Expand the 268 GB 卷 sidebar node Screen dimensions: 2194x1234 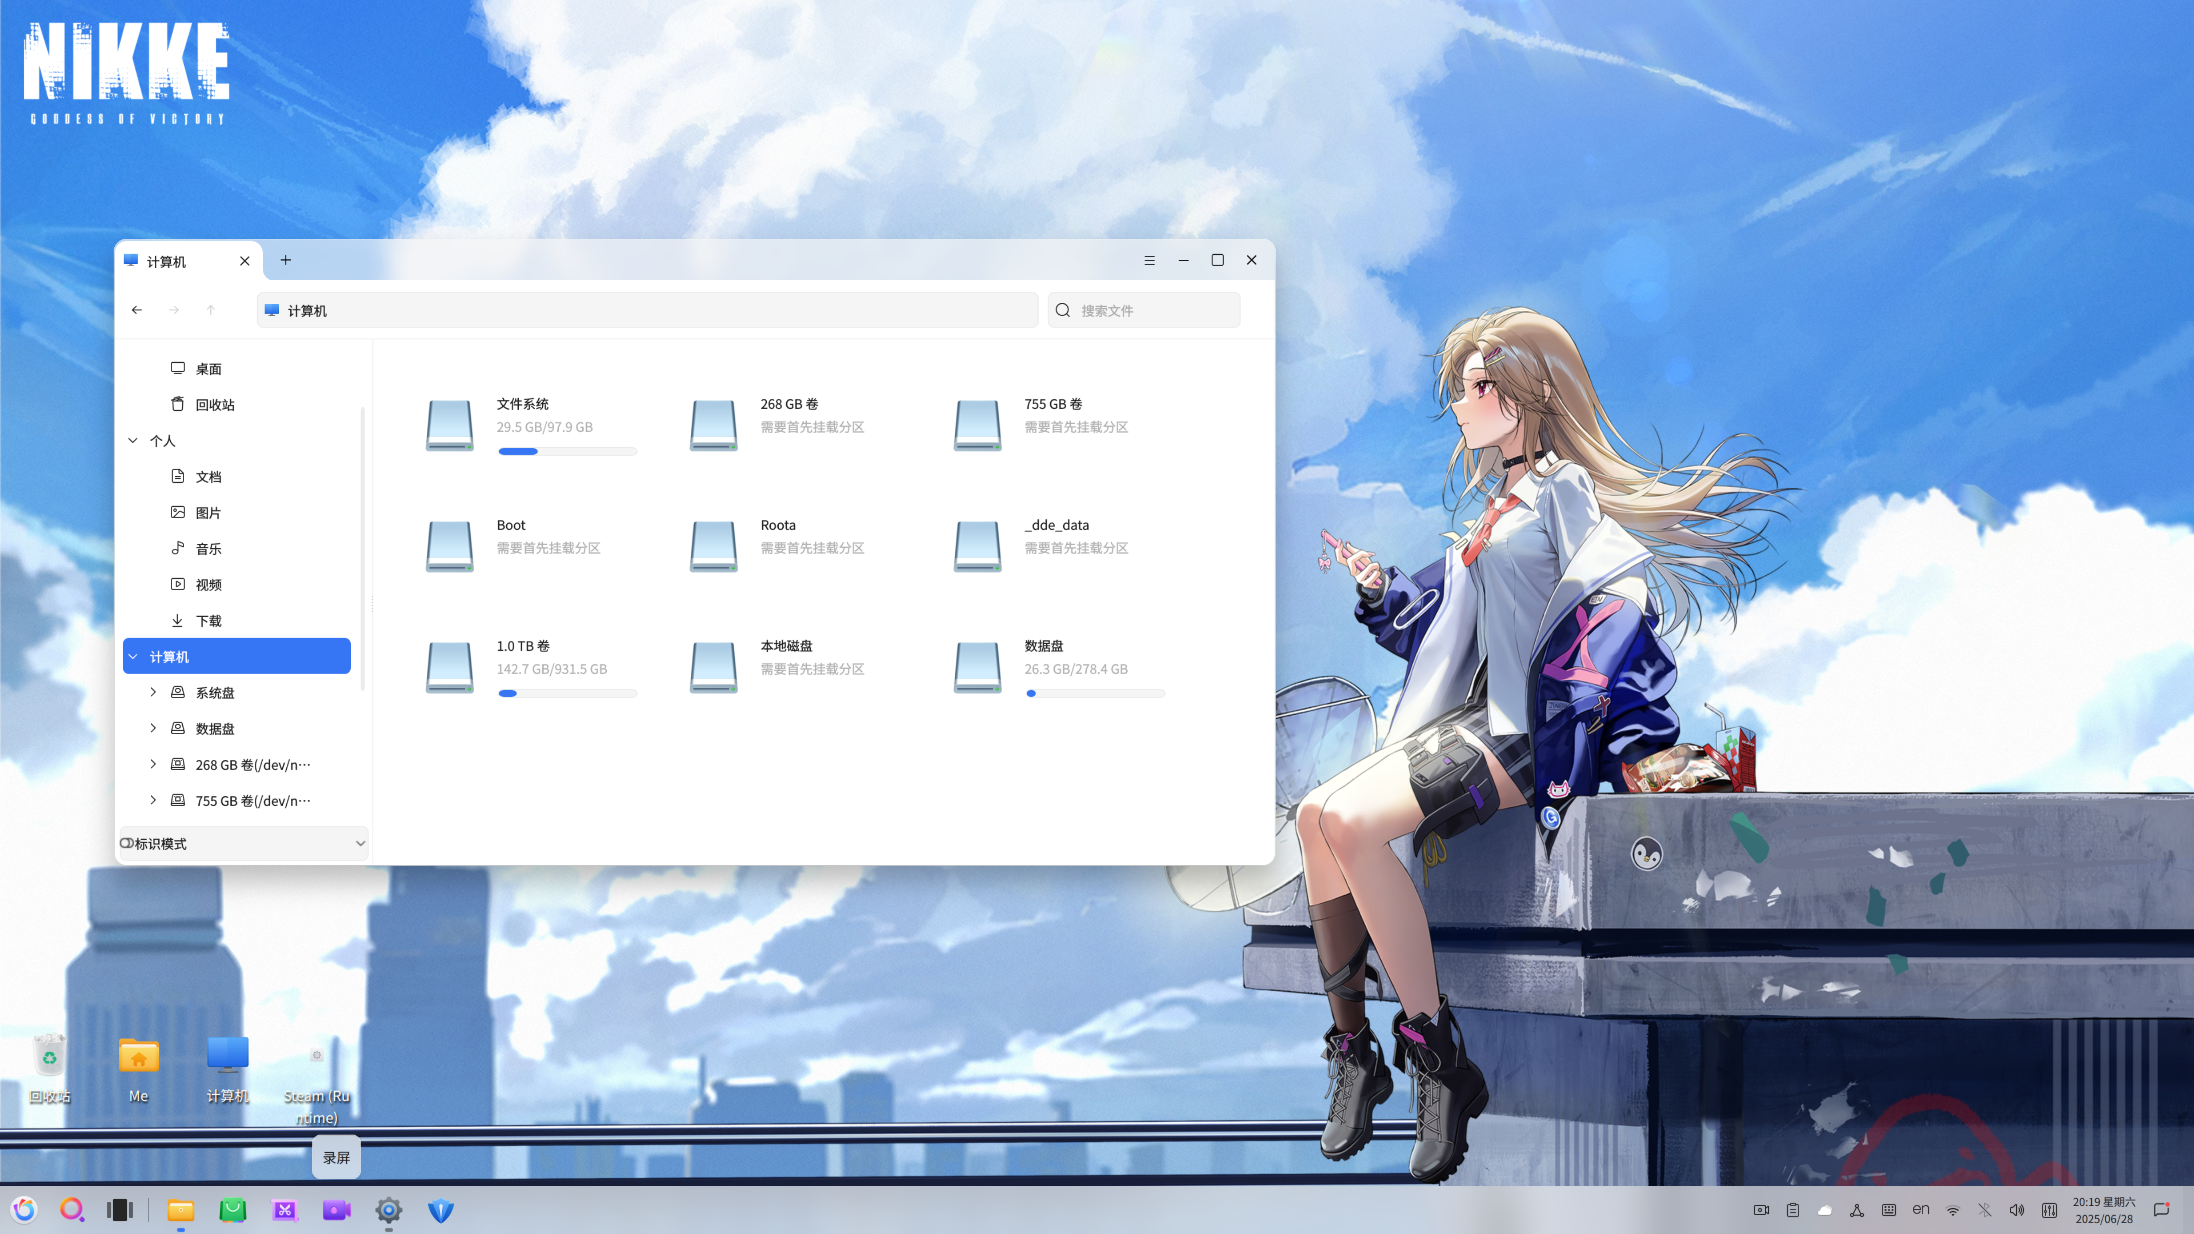tap(153, 764)
